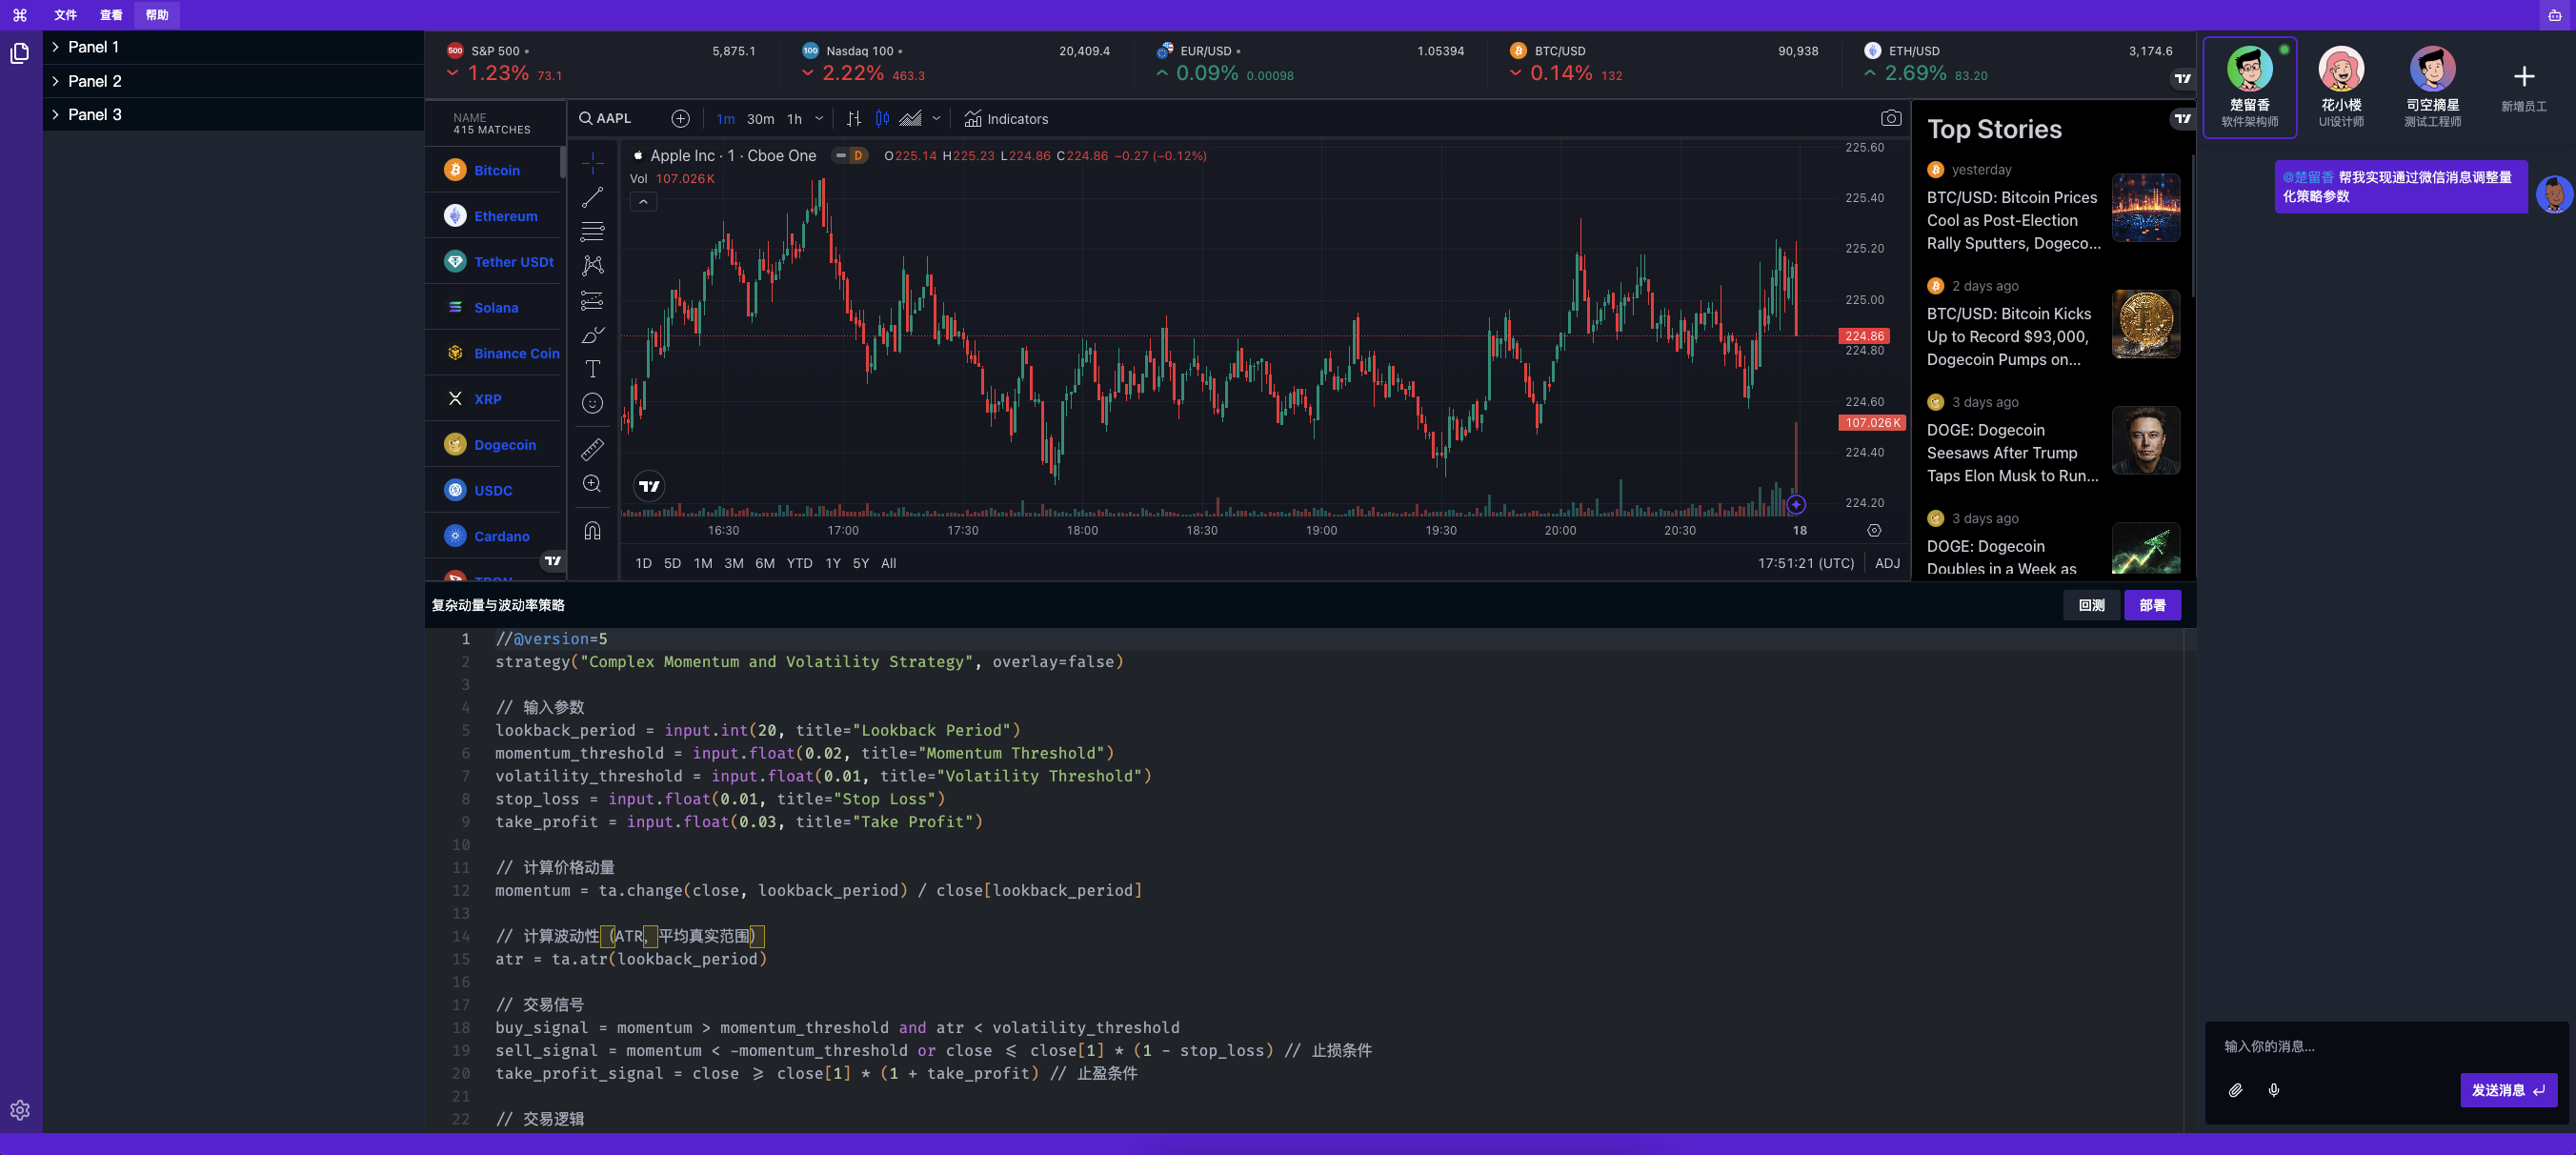Collapse the indicator legend chevron
Screen dimensions: 2576x1155
click(643, 202)
